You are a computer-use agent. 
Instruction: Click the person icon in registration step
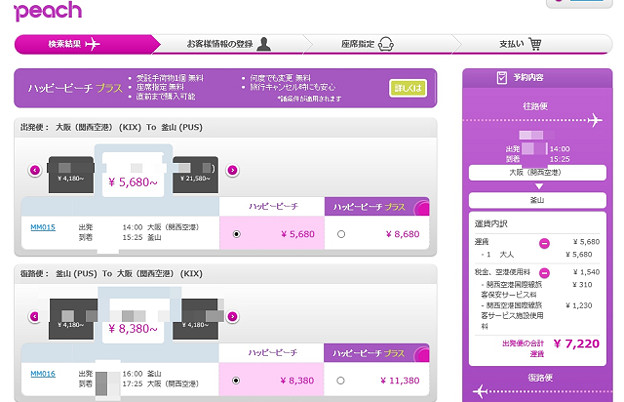tap(263, 44)
